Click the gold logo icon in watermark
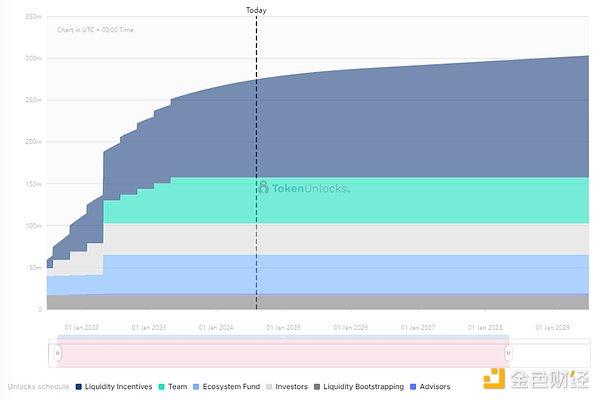Image resolution: width=600 pixels, height=400 pixels. pyautogui.click(x=494, y=378)
